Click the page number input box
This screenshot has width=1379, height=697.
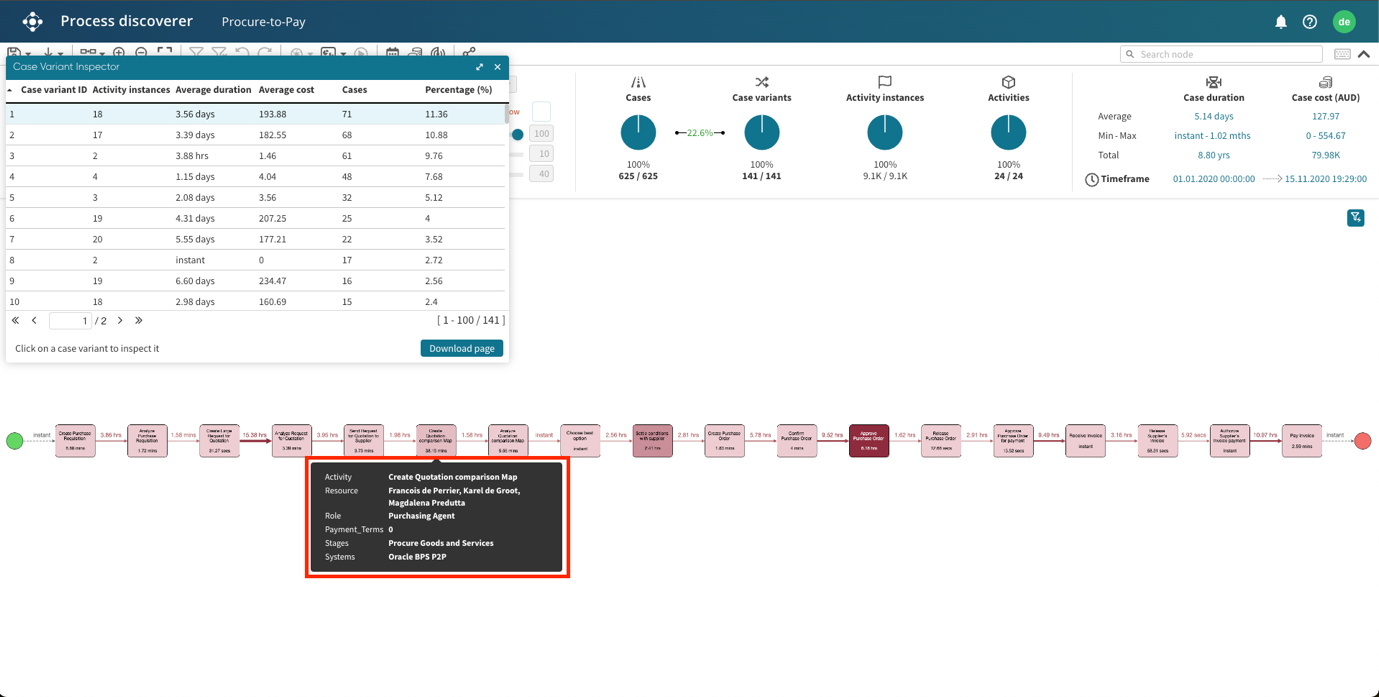click(x=69, y=321)
